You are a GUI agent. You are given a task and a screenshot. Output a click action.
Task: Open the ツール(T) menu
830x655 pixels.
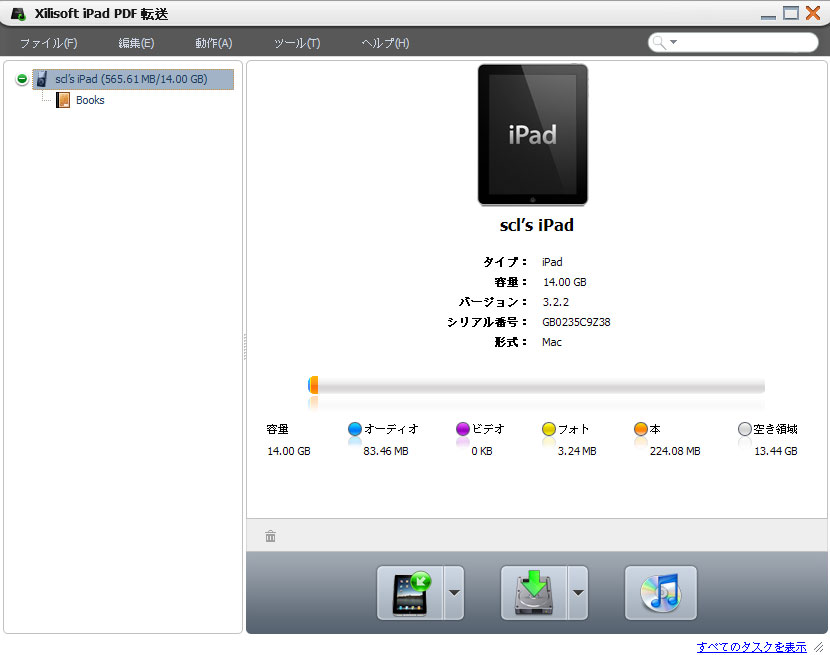pos(297,43)
